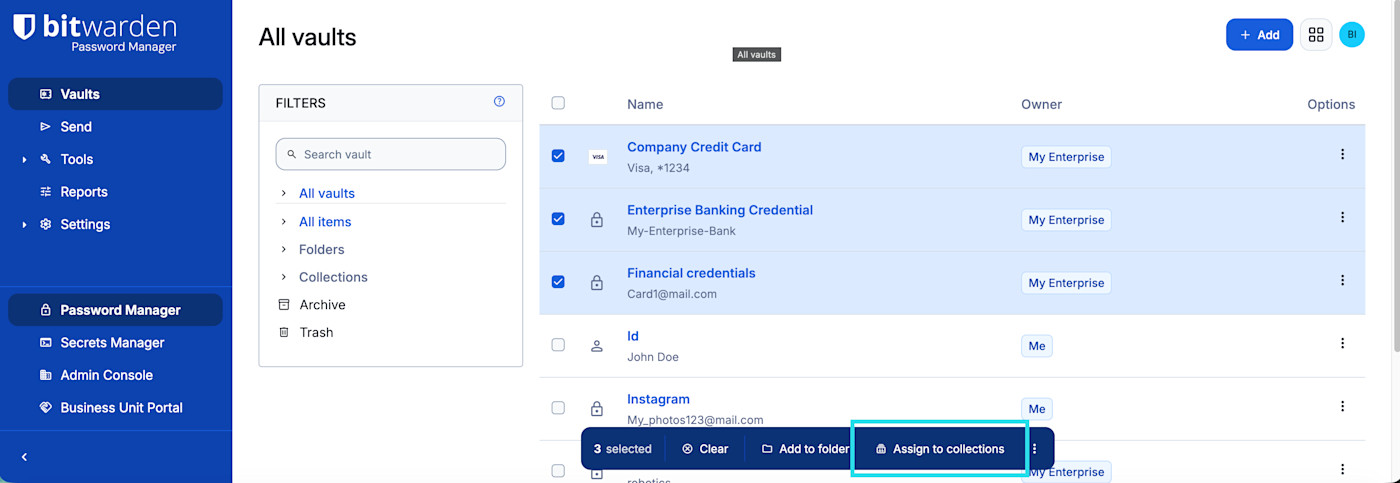
Task: Open the Financial credentials item
Action: [691, 273]
